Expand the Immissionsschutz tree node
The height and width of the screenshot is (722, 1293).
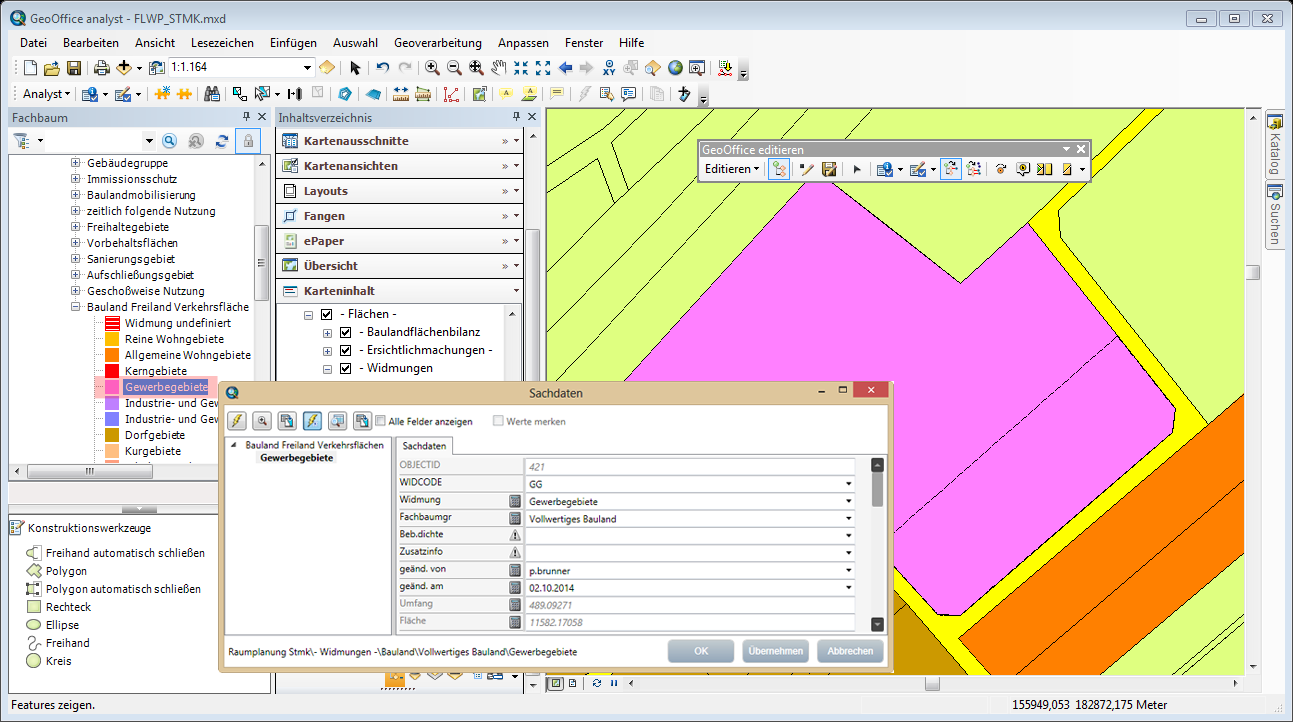tap(76, 179)
